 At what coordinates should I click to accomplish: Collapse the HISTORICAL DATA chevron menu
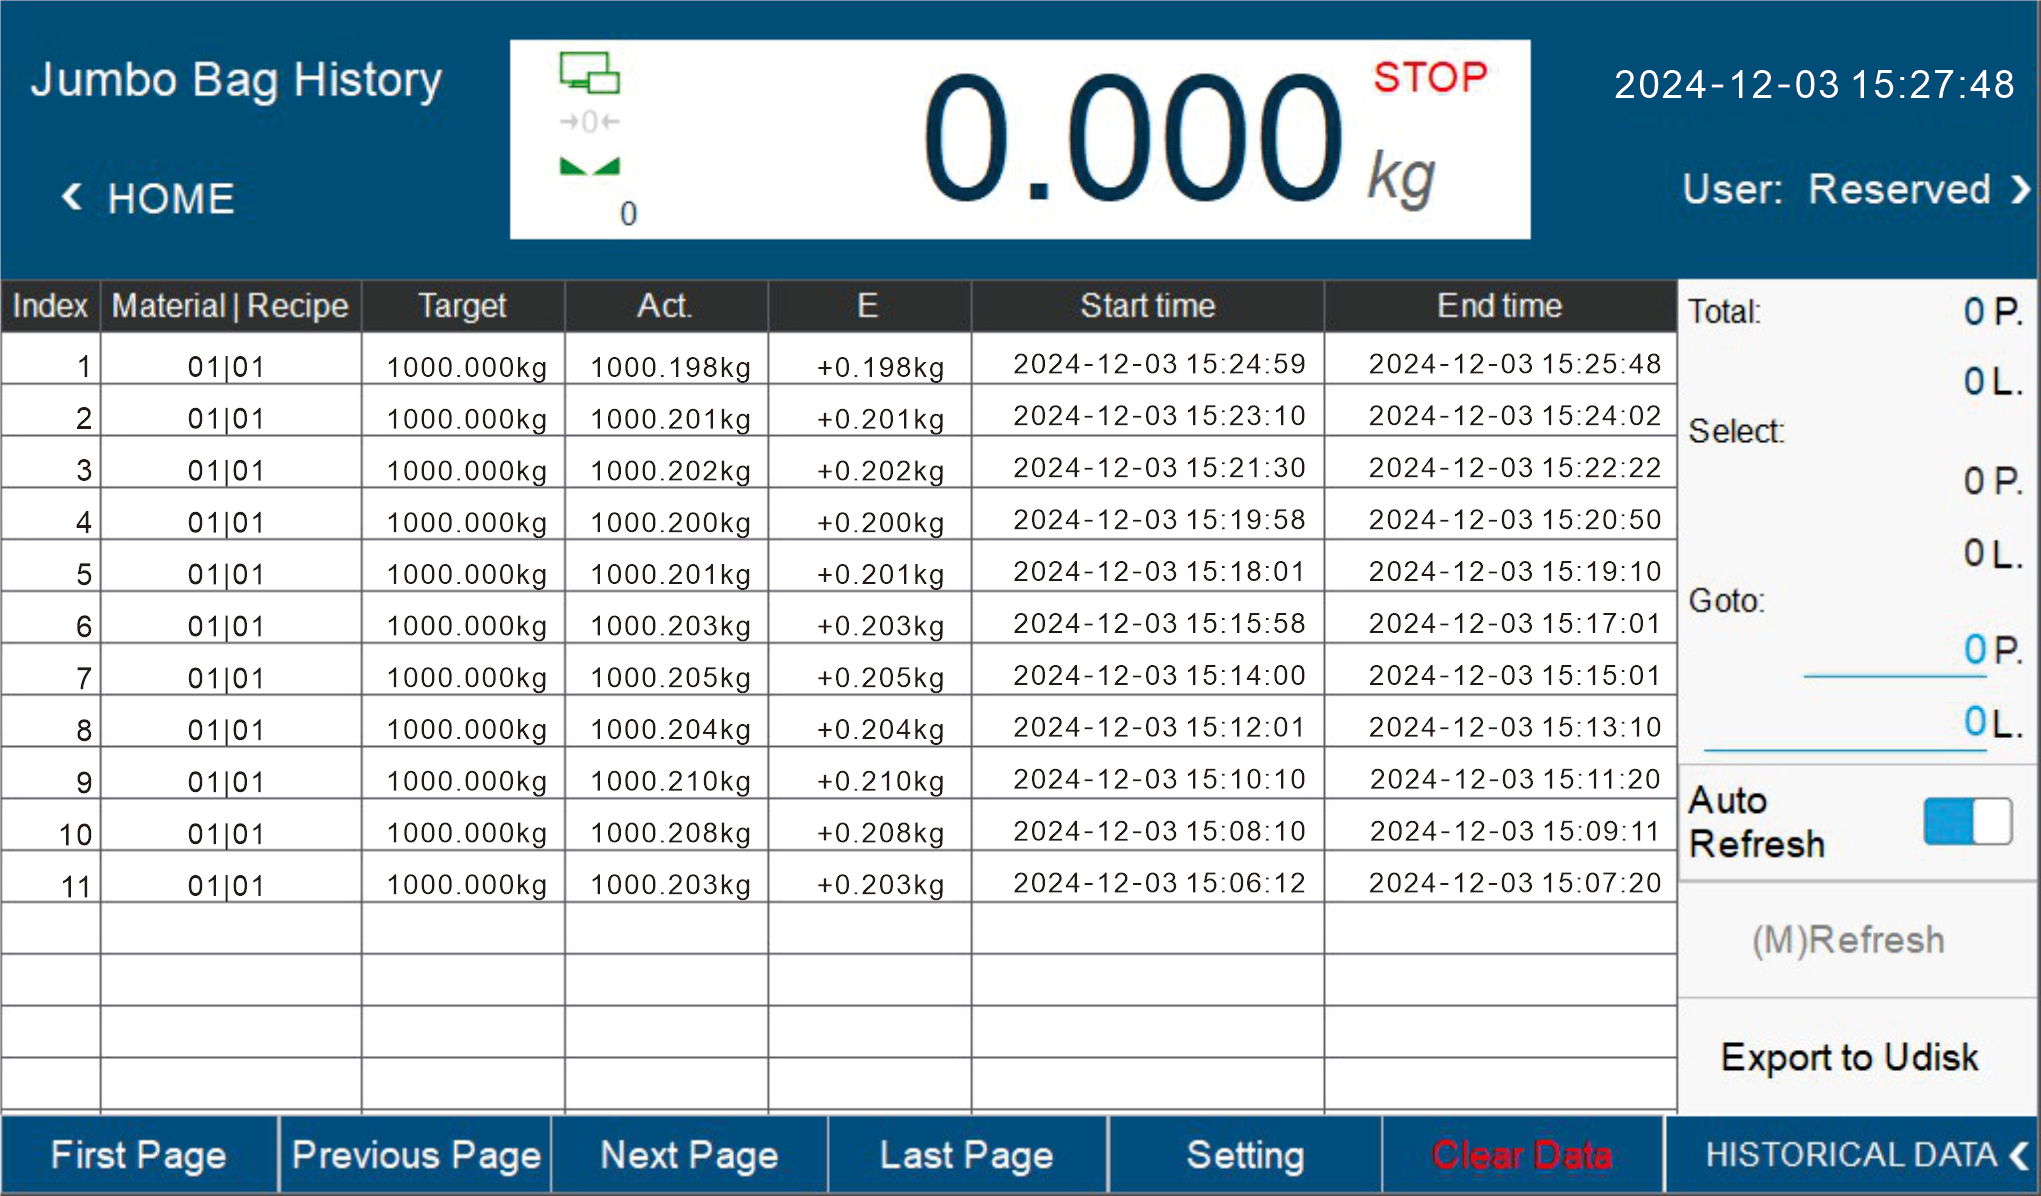pyautogui.click(x=2018, y=1156)
